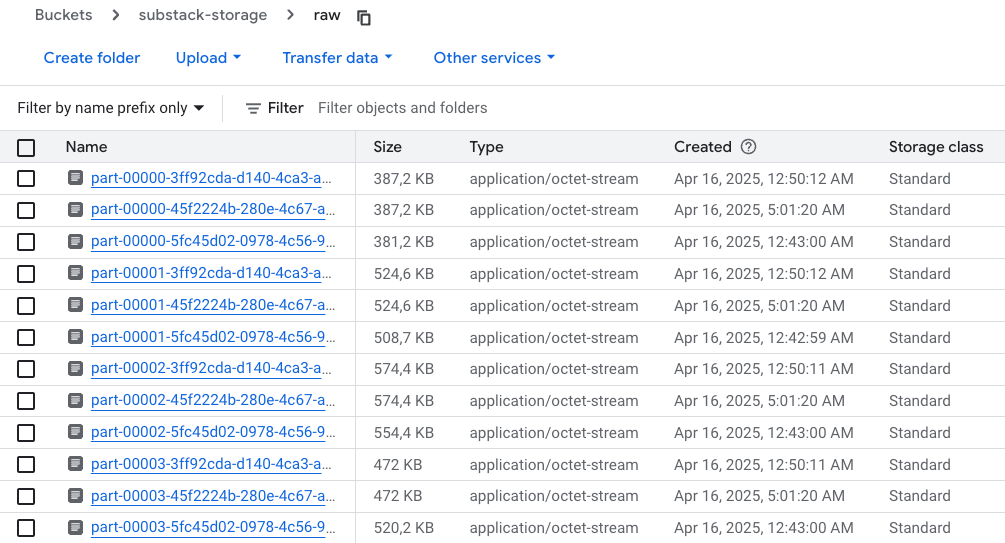
Task: Click the Create folder button
Action: click(92, 58)
